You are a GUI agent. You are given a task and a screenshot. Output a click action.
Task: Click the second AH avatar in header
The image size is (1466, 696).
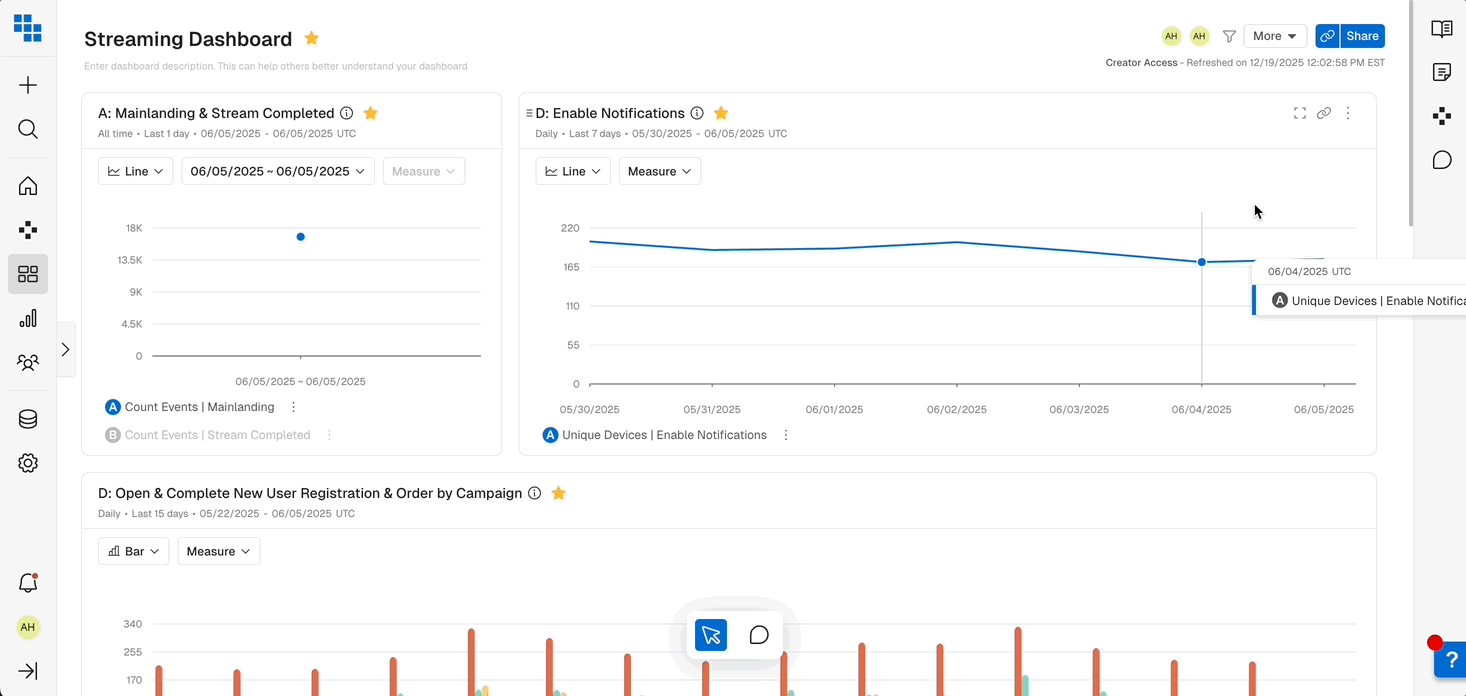pyautogui.click(x=1199, y=36)
